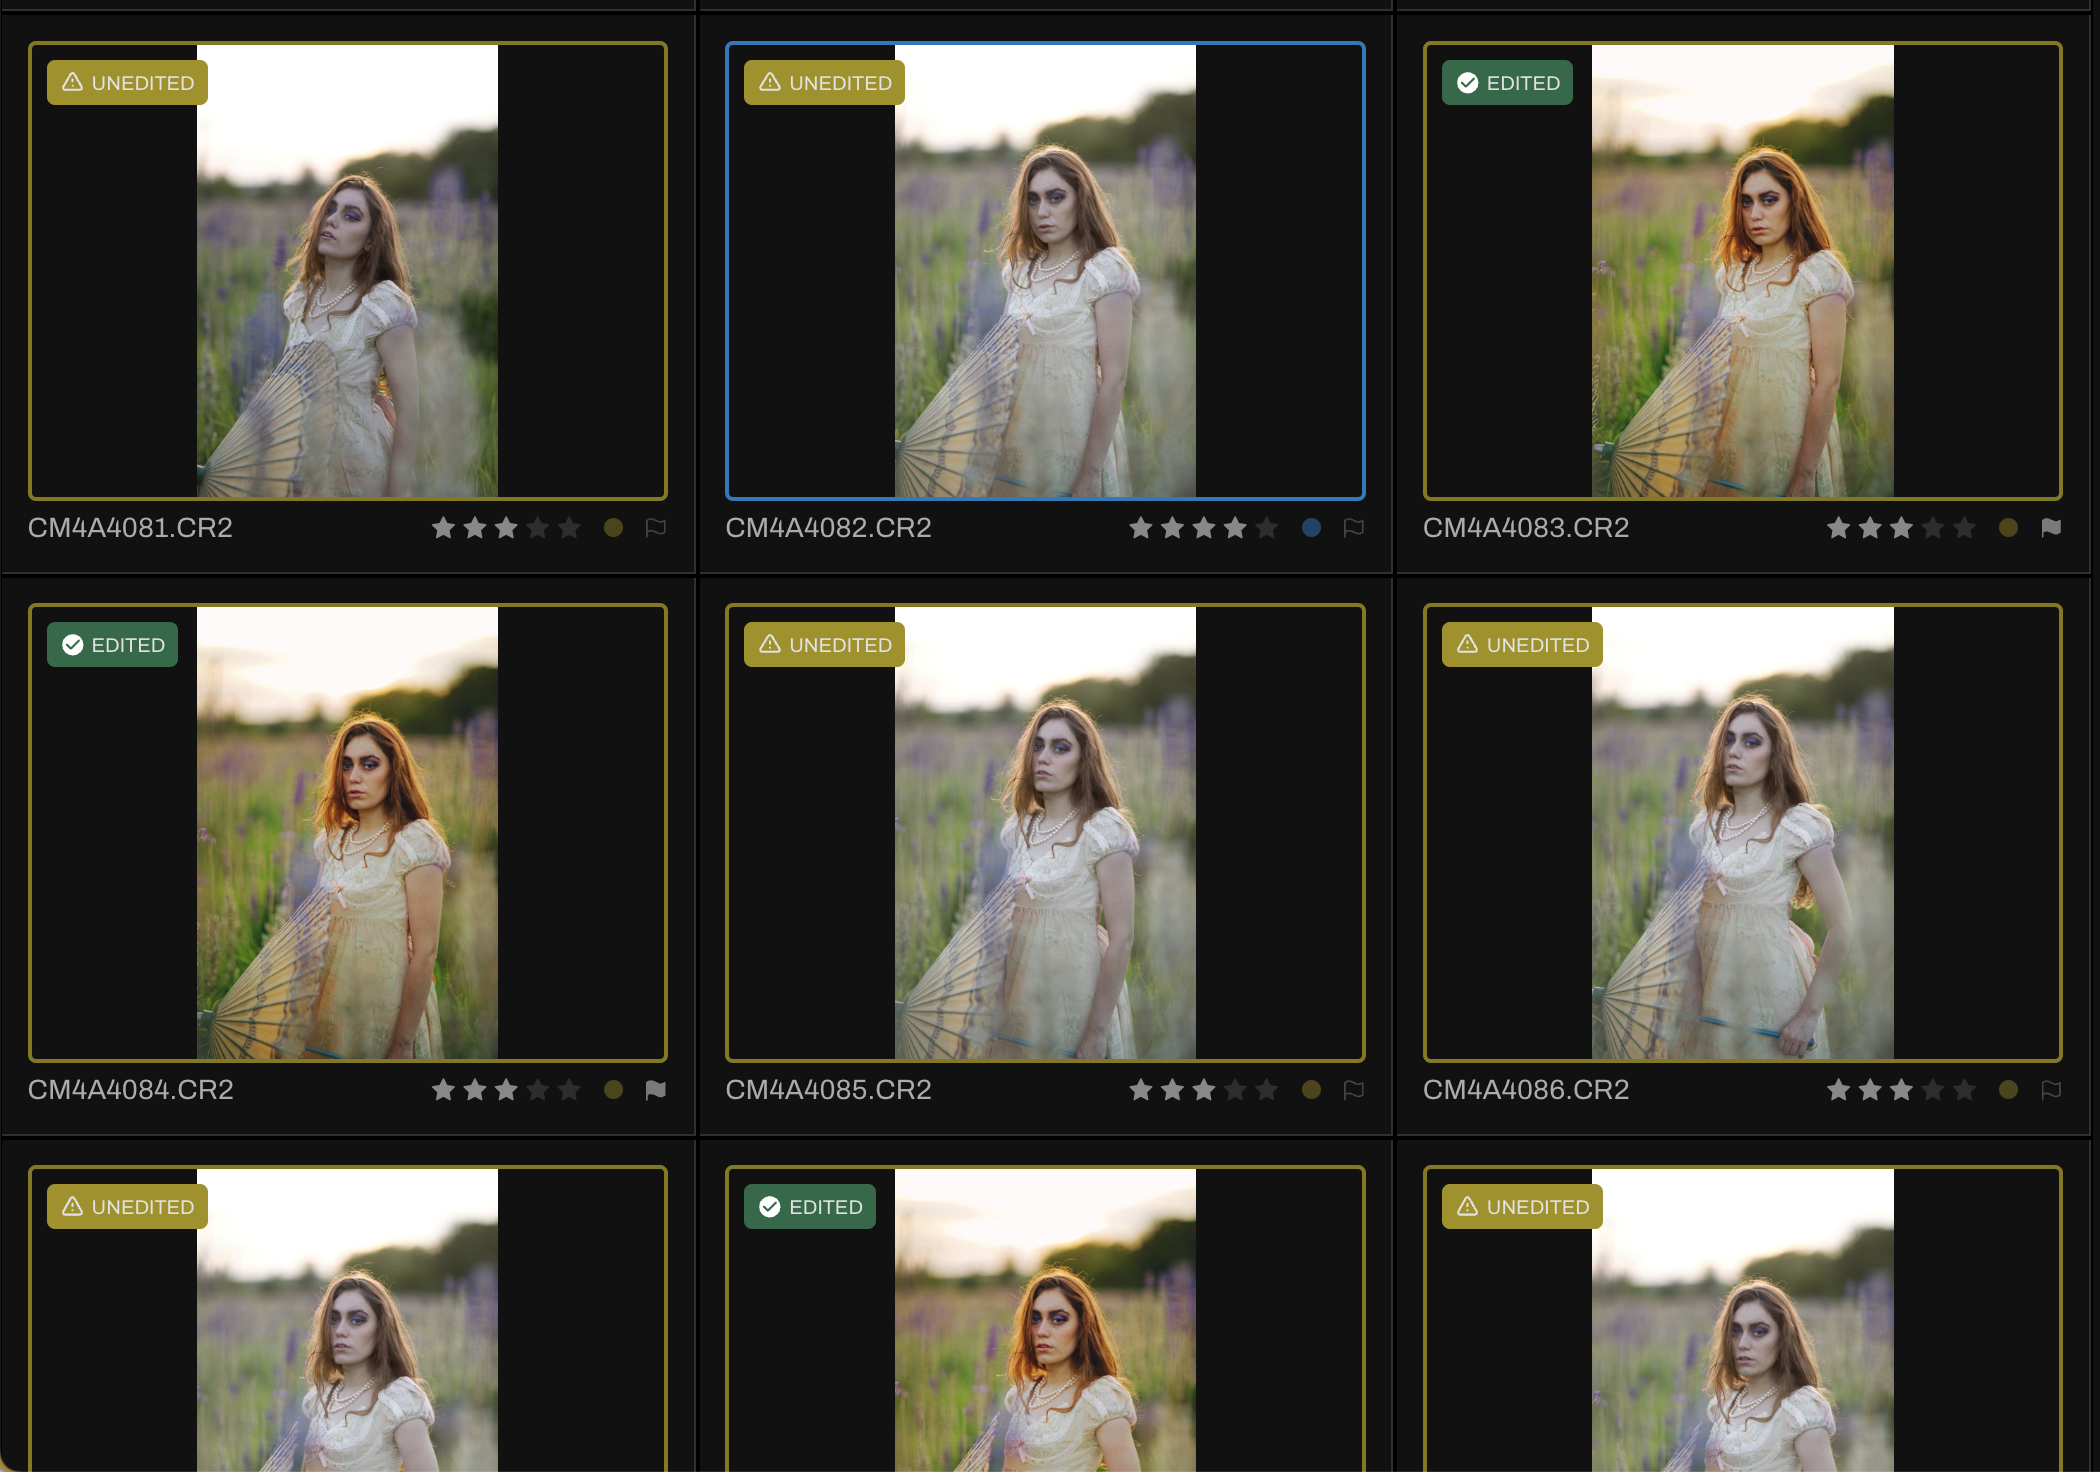Select the CM4A4086.CR2 photo thumbnail

pyautogui.click(x=1742, y=833)
